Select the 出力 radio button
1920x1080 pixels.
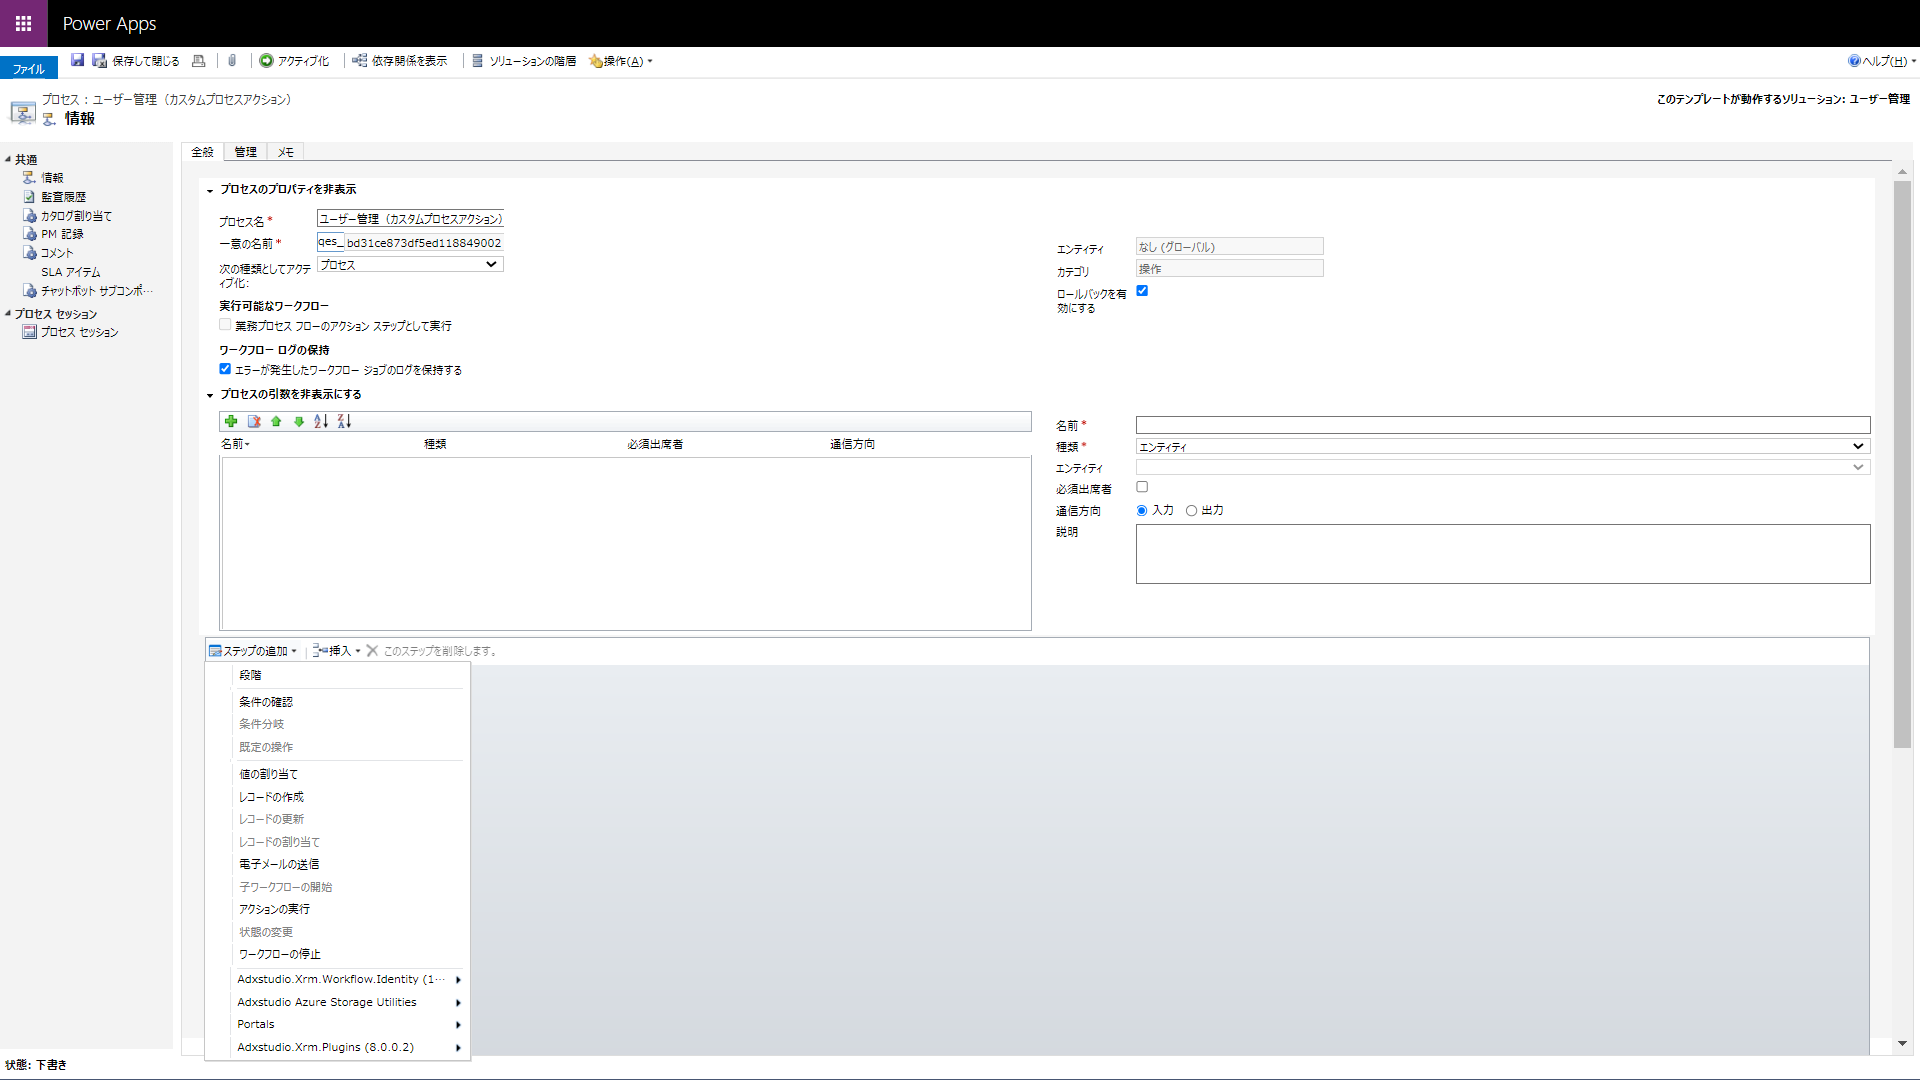coord(1191,511)
